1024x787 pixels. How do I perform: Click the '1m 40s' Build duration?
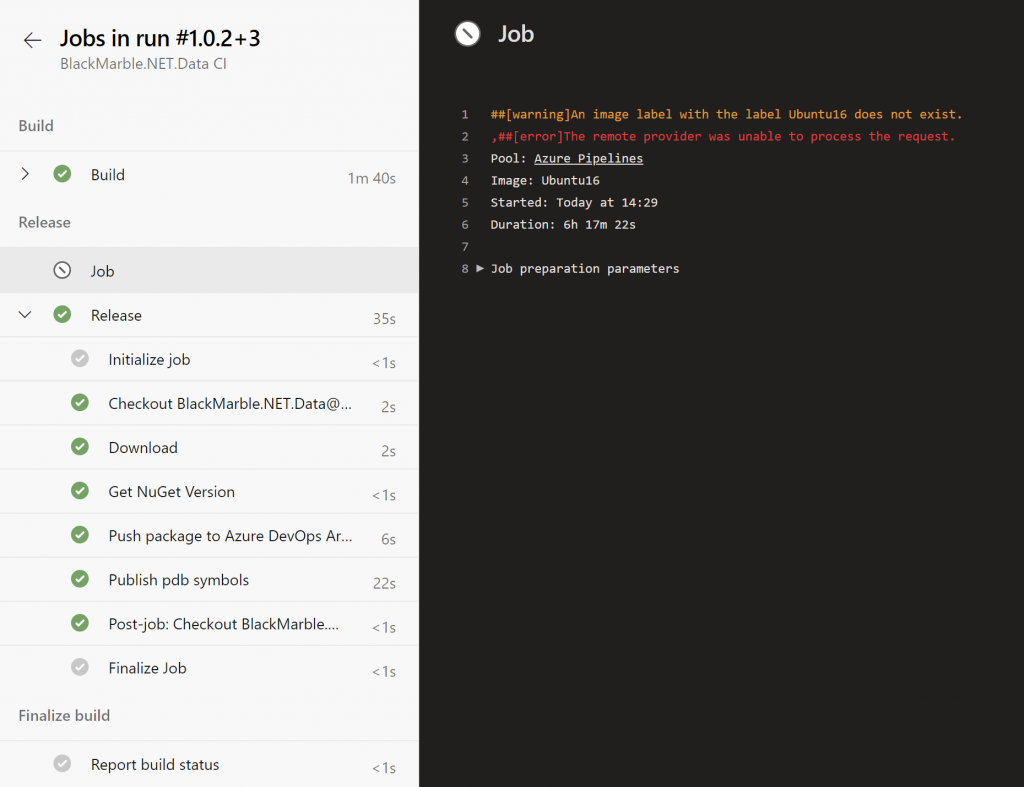pyautogui.click(x=372, y=178)
